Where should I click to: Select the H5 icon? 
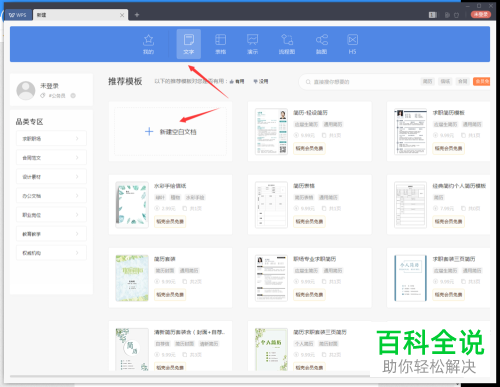coord(352,44)
